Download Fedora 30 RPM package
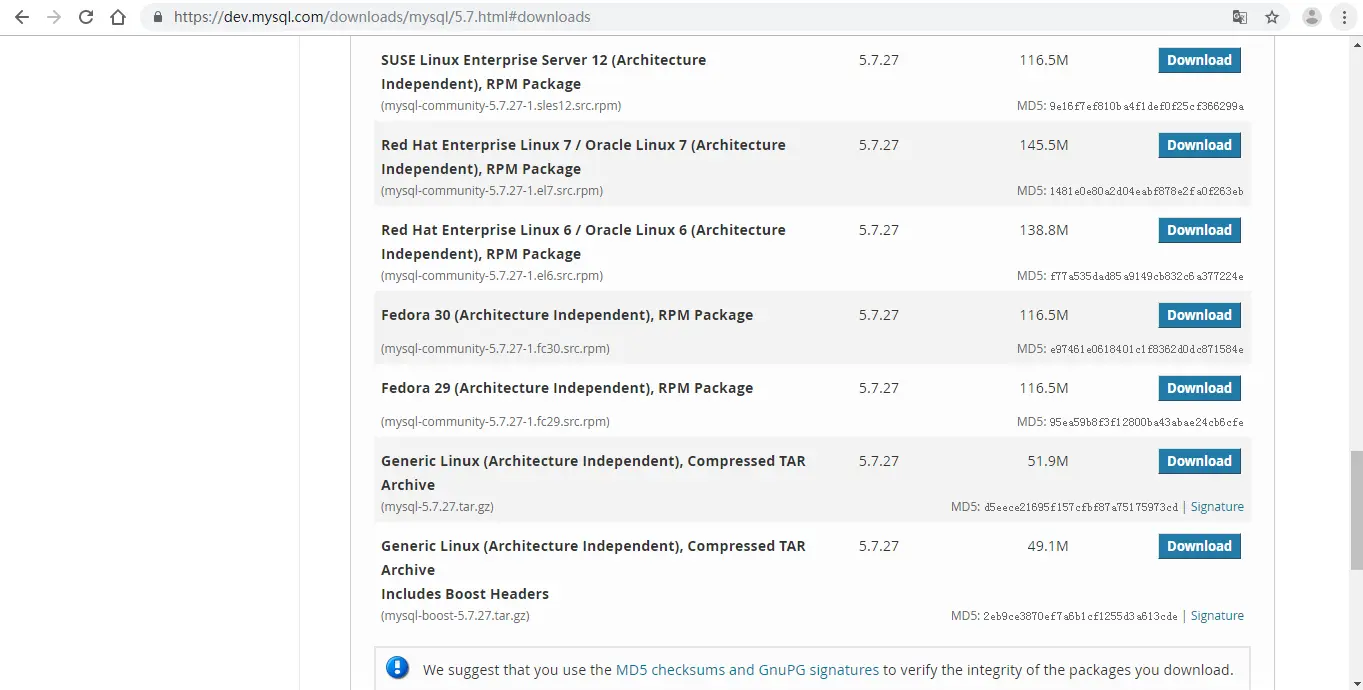Viewport: 1363px width, 690px height. tap(1199, 315)
